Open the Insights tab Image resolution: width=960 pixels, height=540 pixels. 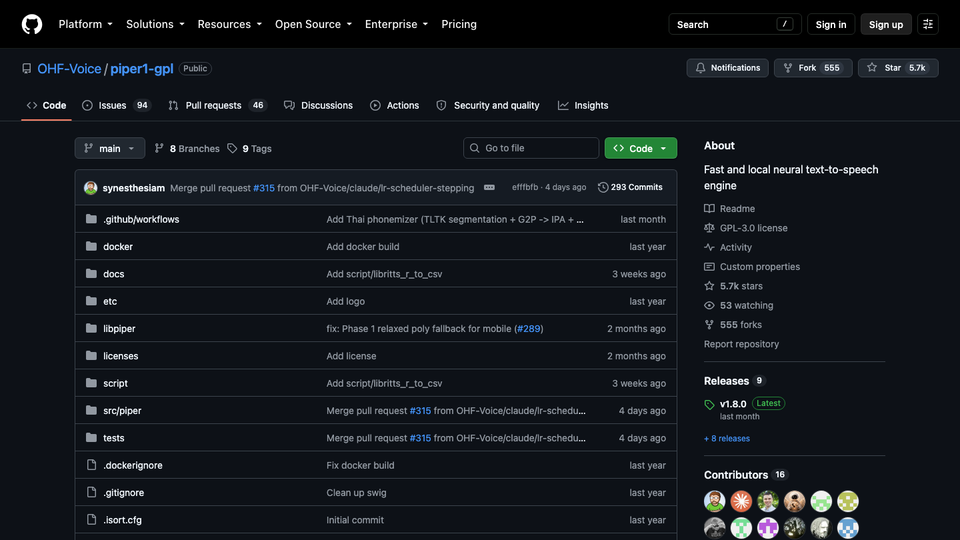click(583, 105)
